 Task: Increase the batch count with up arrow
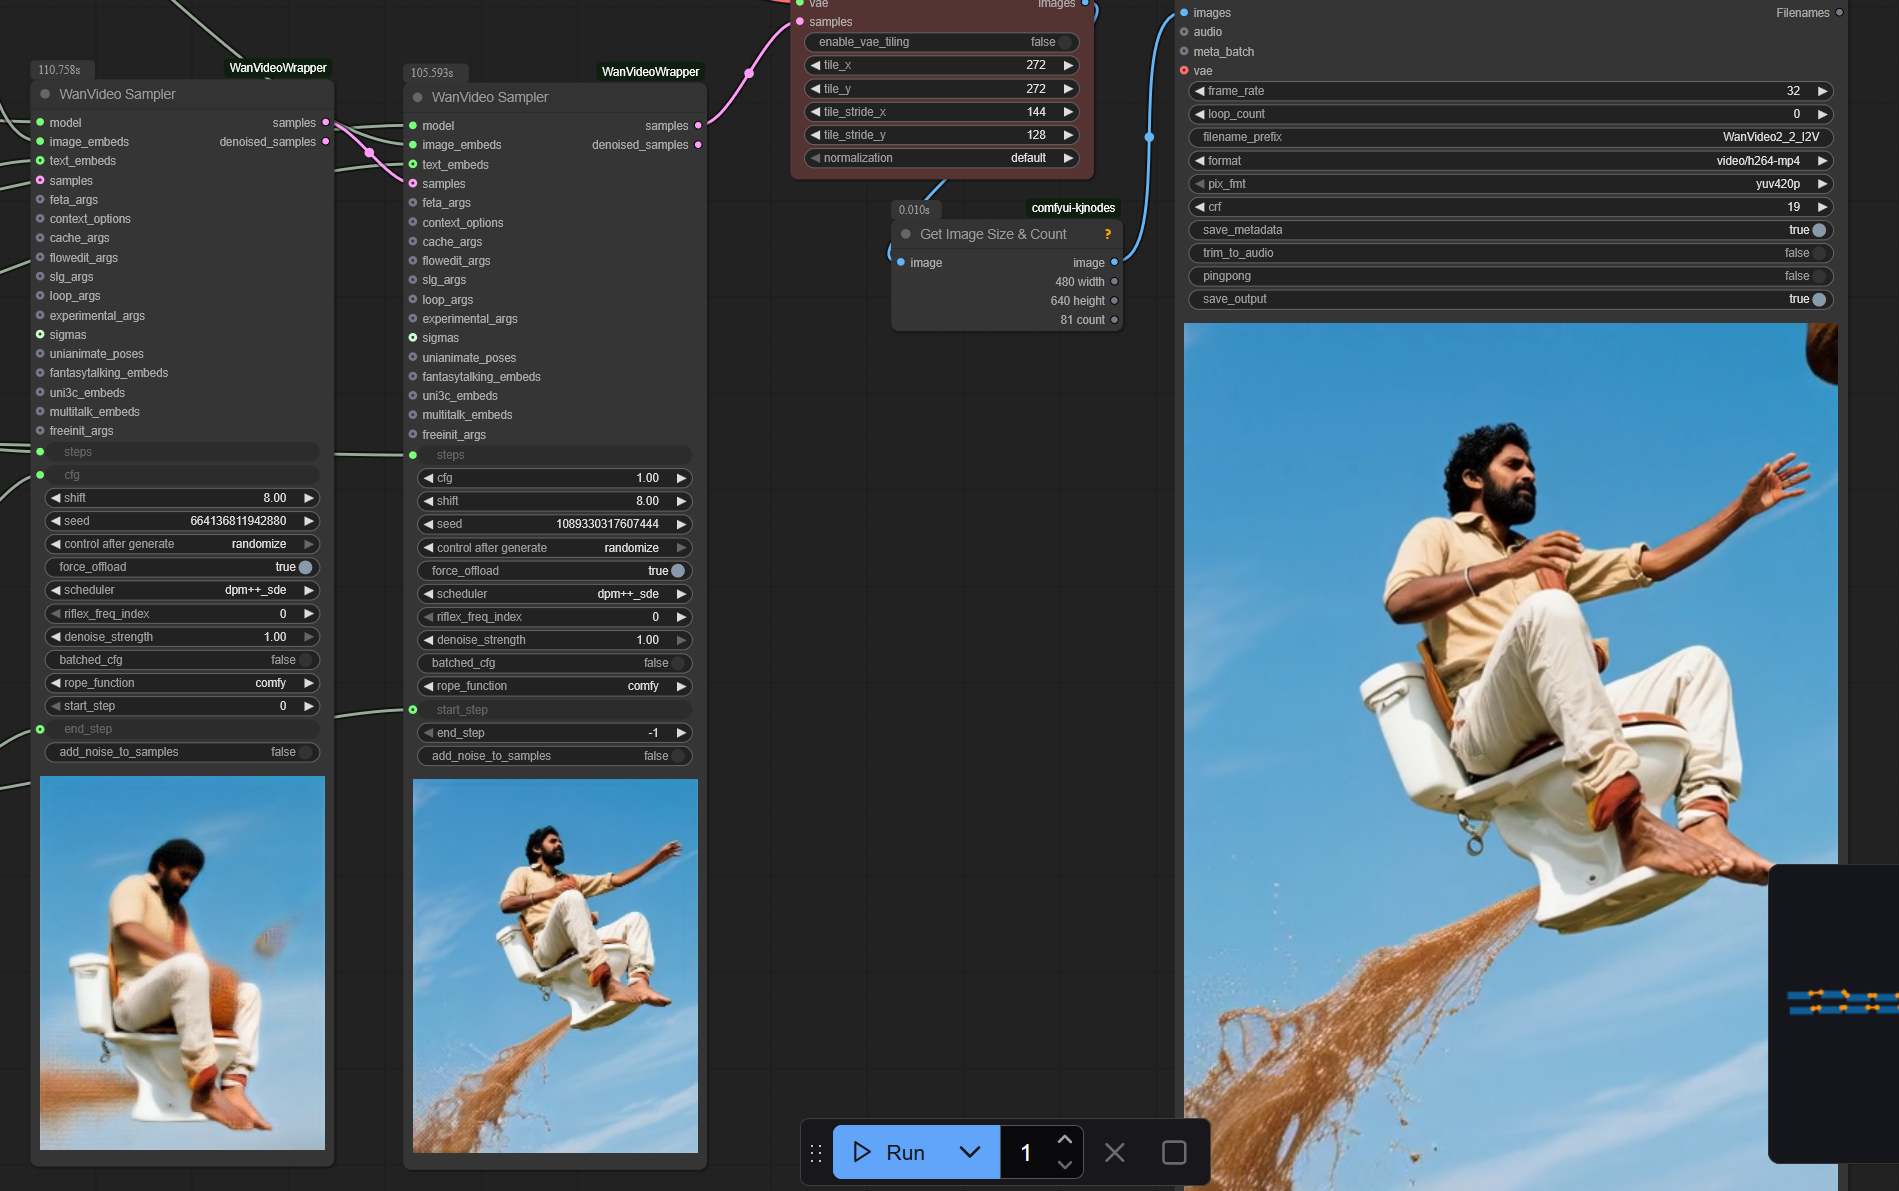coord(1064,1140)
